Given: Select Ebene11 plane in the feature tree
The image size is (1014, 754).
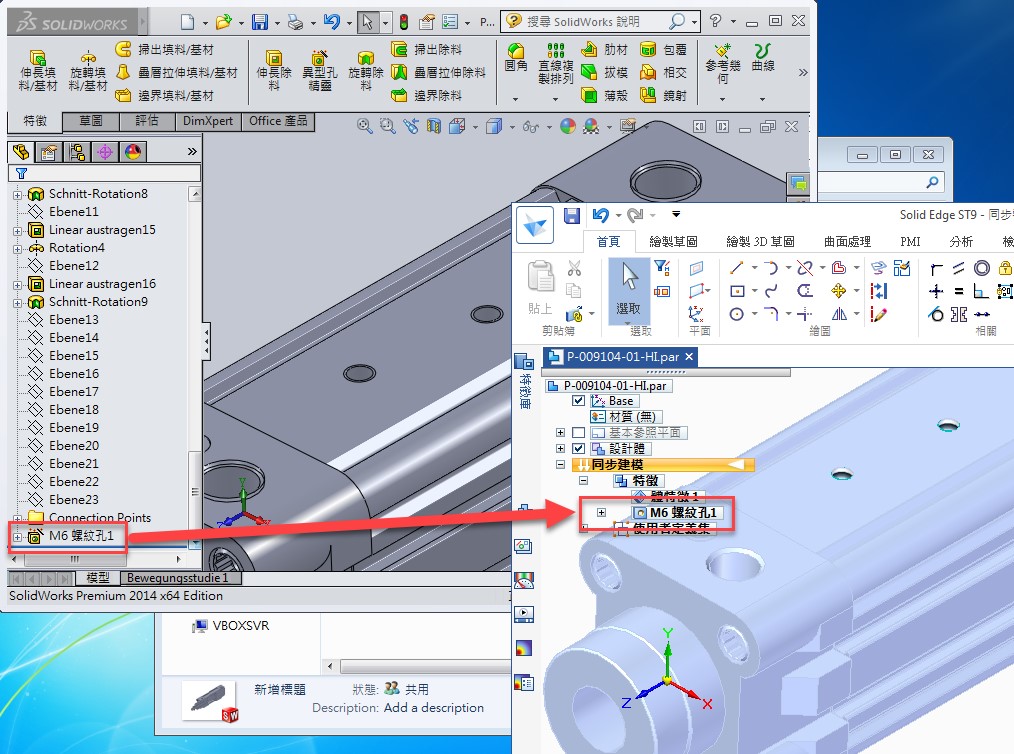Looking at the screenshot, I should coord(74,211).
